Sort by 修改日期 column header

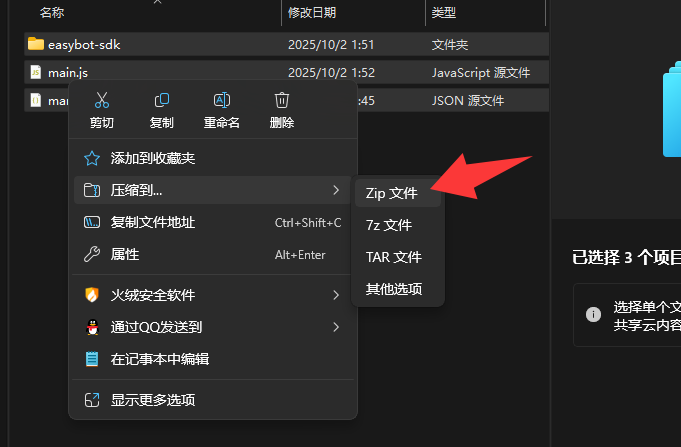312,12
